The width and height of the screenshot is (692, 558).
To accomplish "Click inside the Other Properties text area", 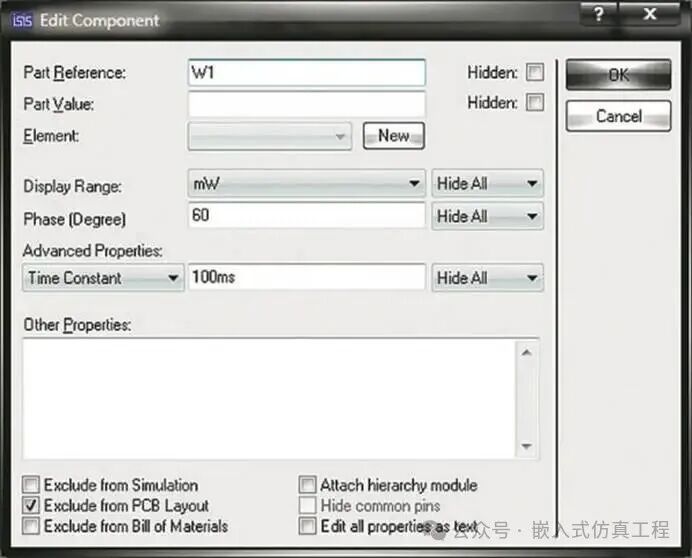I will tap(269, 399).
